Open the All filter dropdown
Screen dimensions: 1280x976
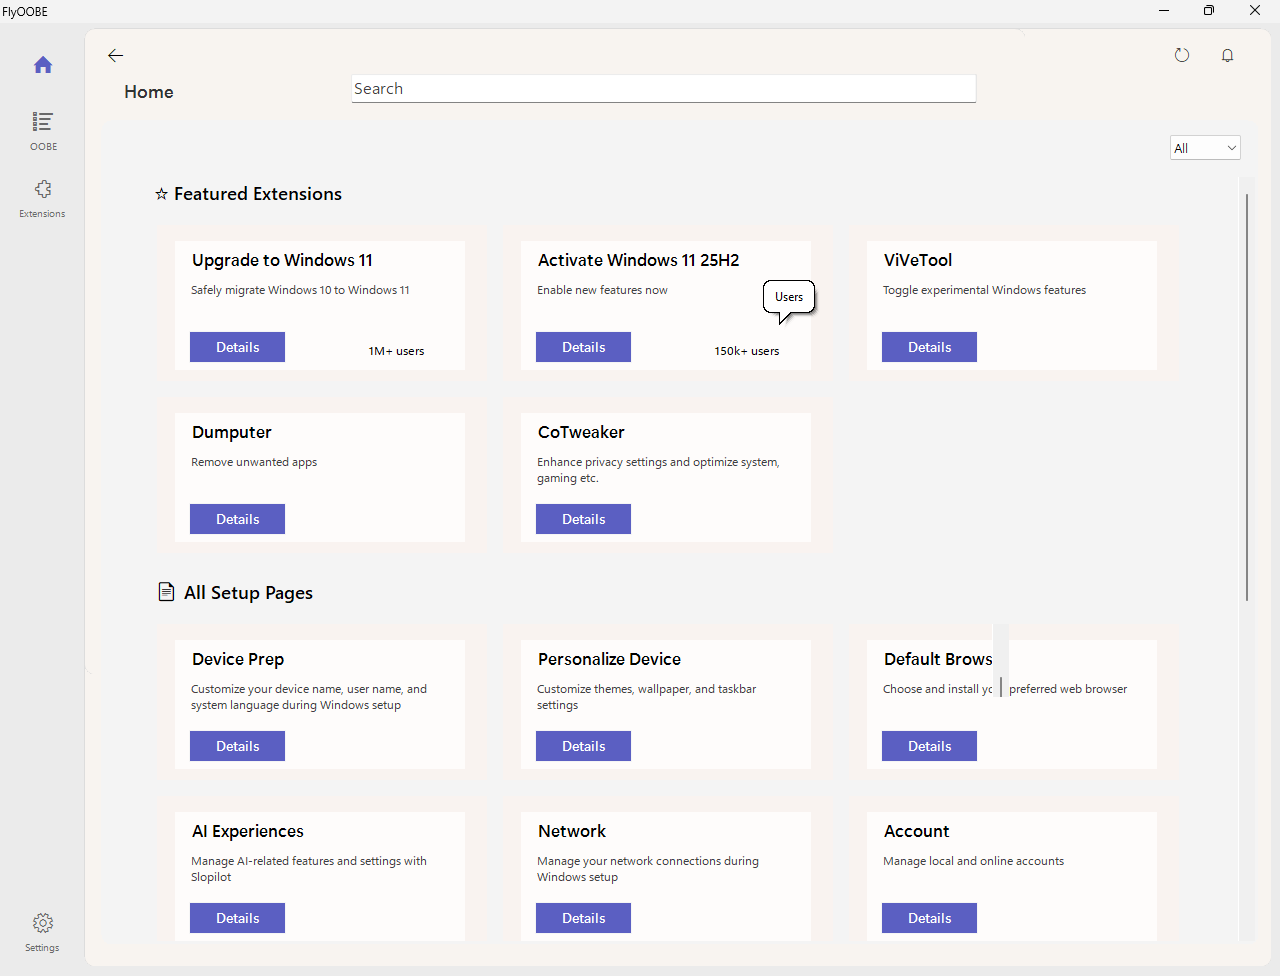[1205, 148]
